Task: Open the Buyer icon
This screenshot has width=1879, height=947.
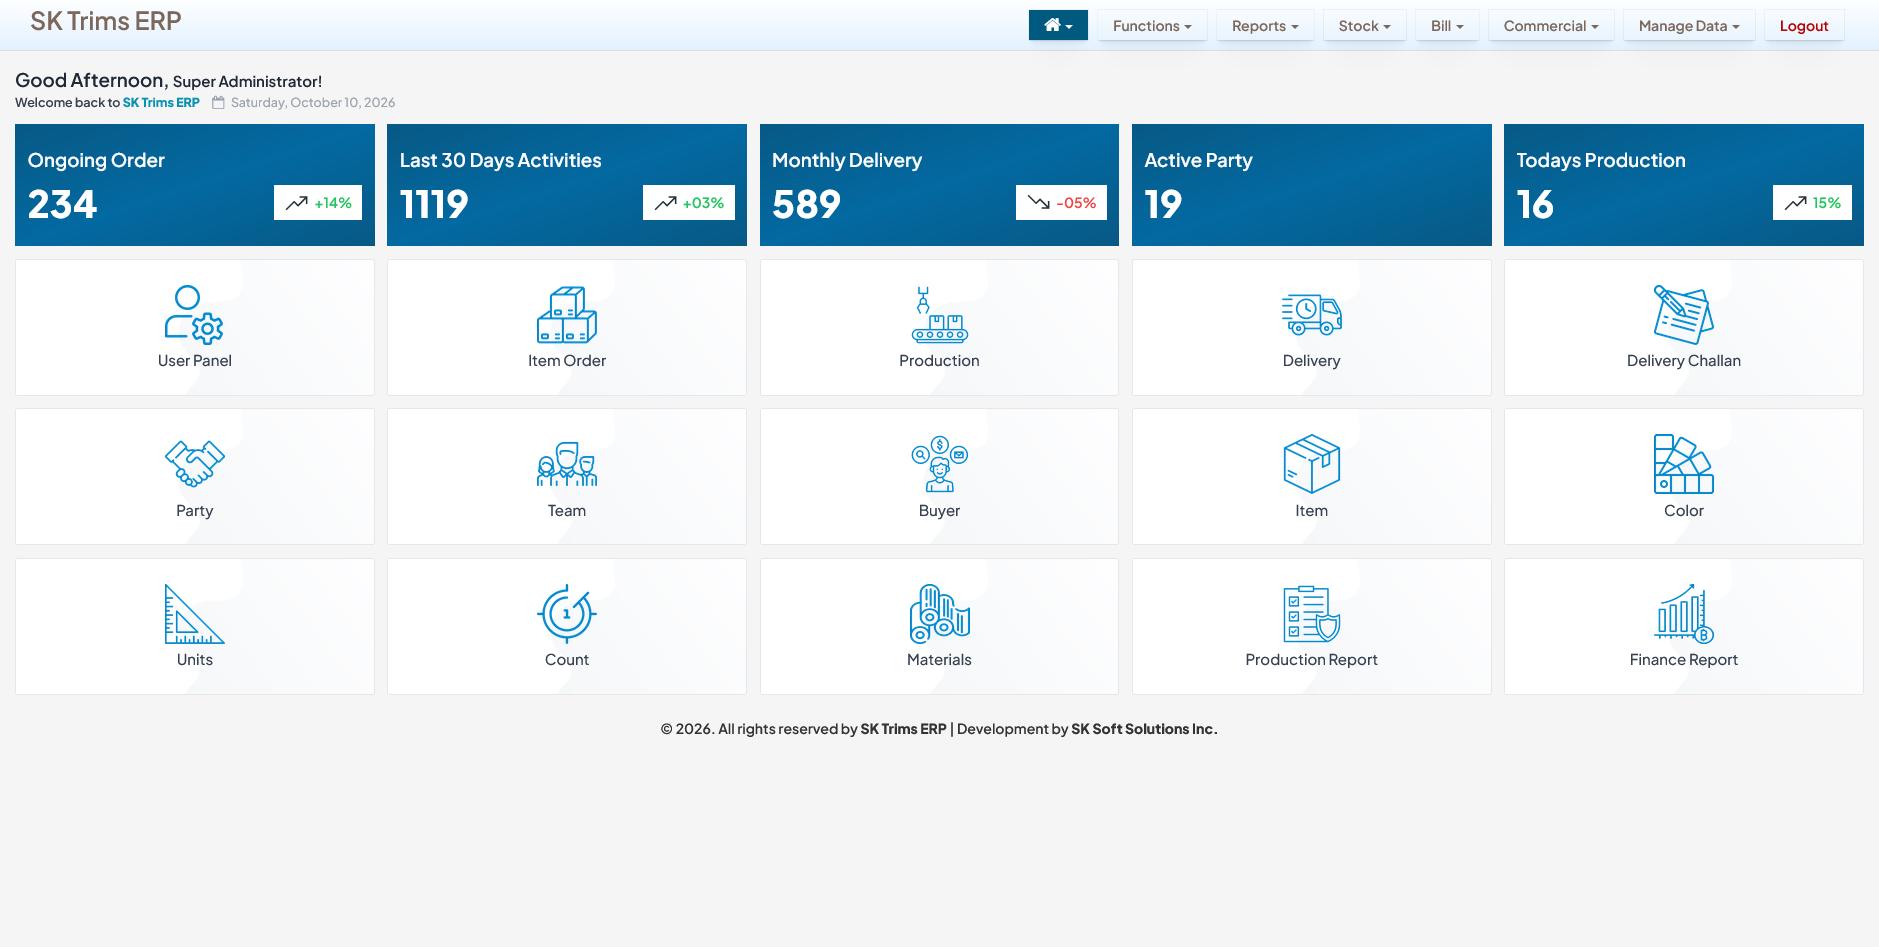Action: coord(939,464)
